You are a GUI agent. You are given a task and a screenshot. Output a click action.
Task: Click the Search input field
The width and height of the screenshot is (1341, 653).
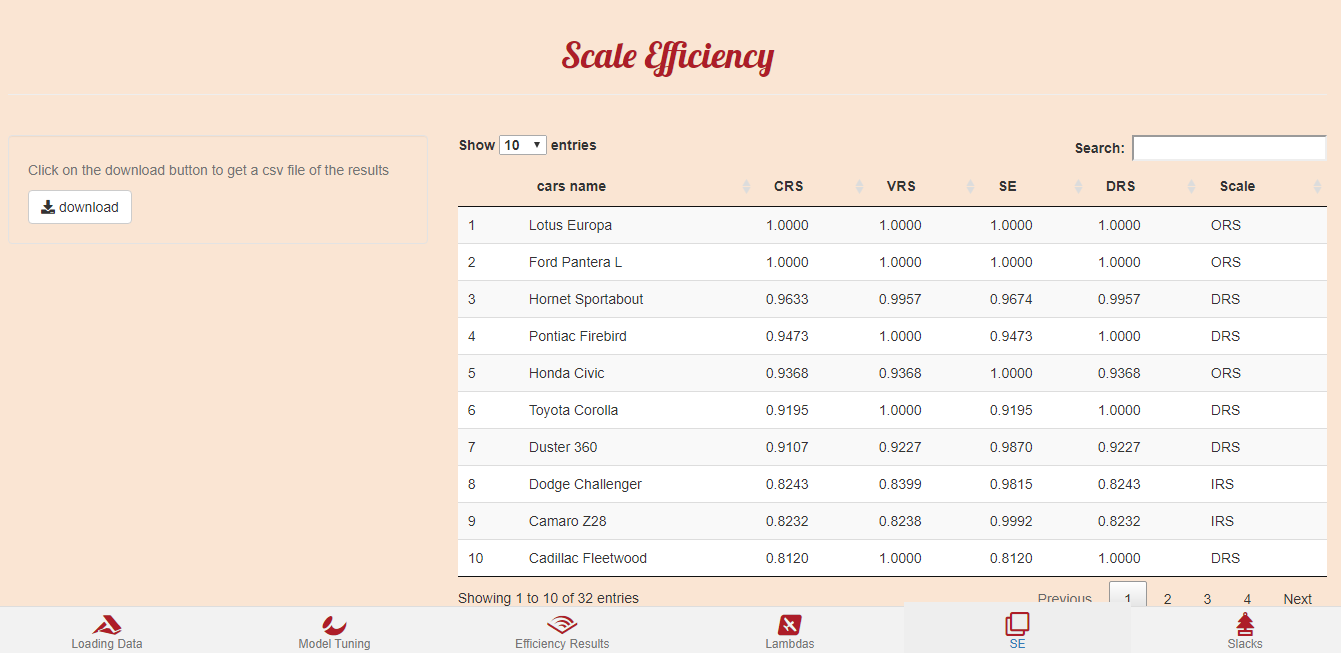coord(1228,148)
